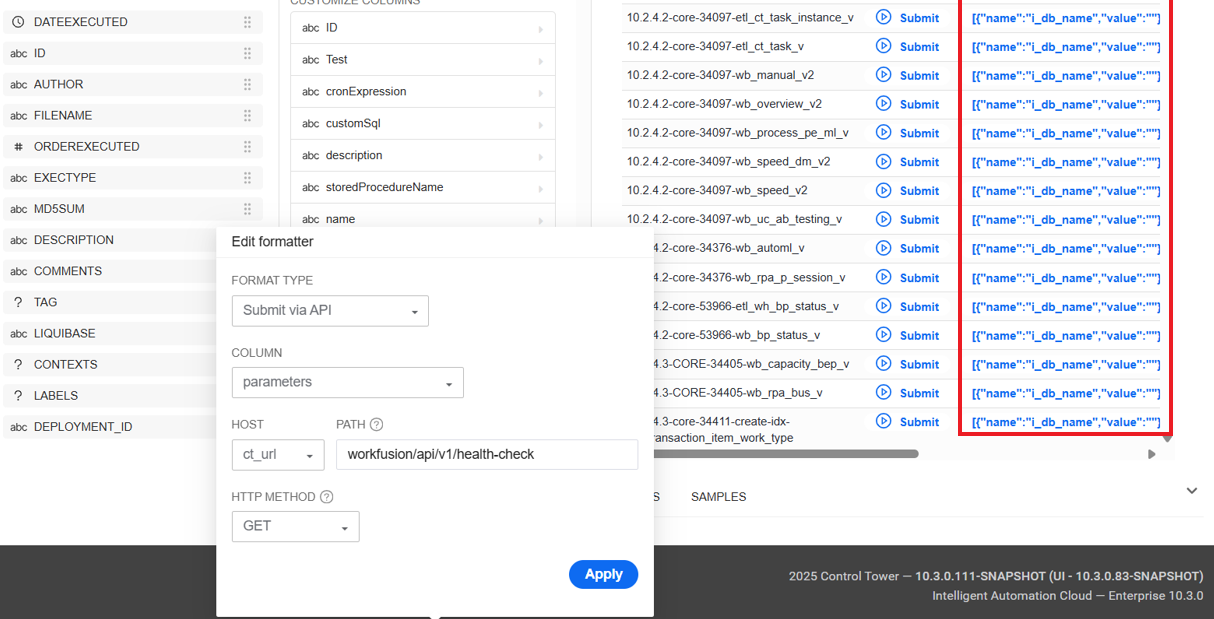Screen dimensions: 1214x619
Task: Expand the cronExpression column arrow
Action: (540, 92)
